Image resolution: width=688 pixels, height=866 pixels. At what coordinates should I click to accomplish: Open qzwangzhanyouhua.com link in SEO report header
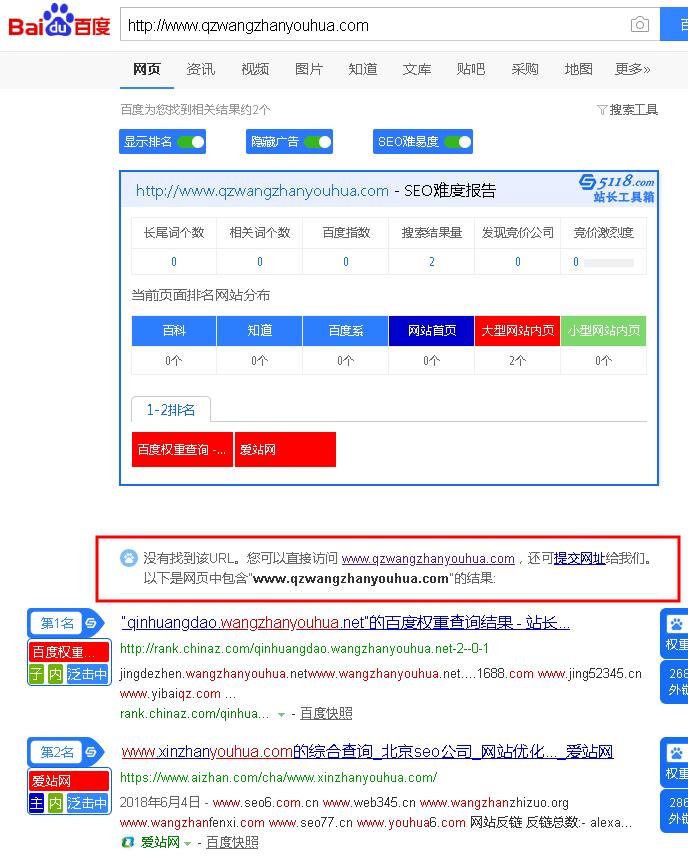[262, 191]
